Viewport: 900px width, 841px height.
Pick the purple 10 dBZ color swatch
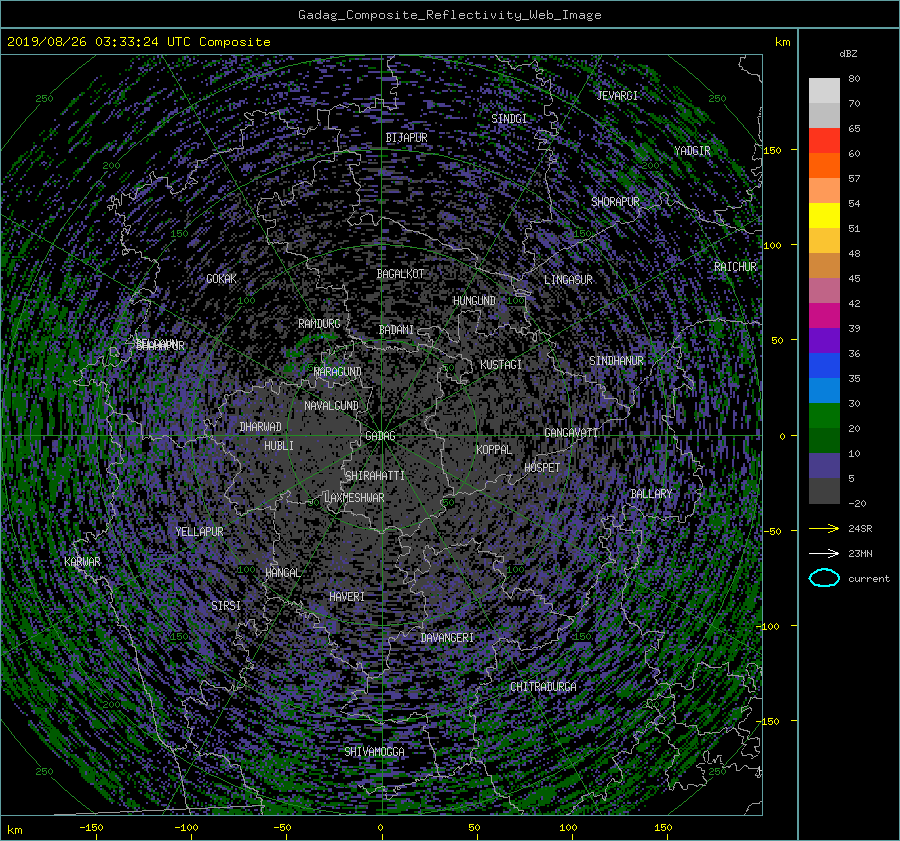[824, 465]
